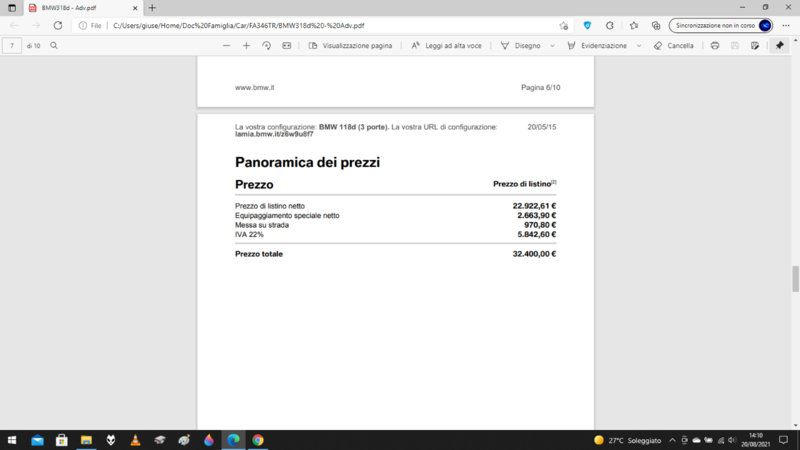Click the vertical scrollbar thumb
The height and width of the screenshot is (450, 800).
tap(796, 279)
